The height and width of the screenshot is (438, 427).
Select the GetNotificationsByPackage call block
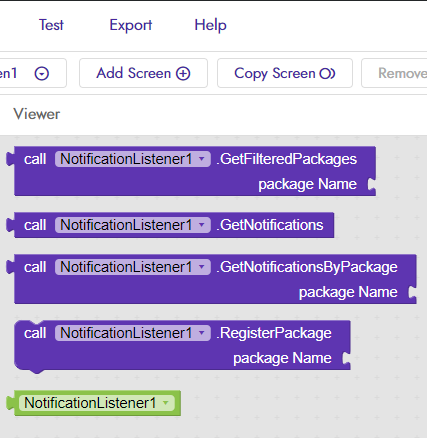[x=211, y=279]
